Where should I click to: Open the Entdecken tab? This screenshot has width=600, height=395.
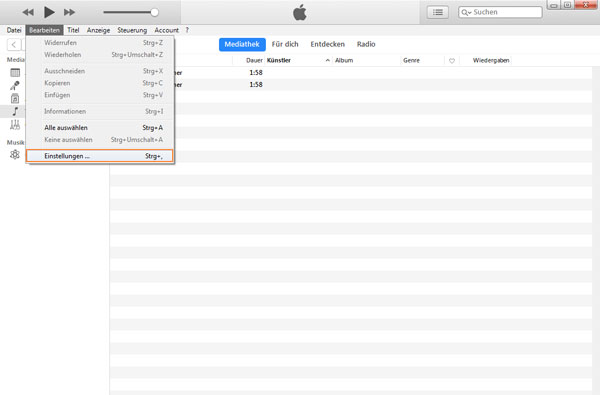click(x=328, y=44)
